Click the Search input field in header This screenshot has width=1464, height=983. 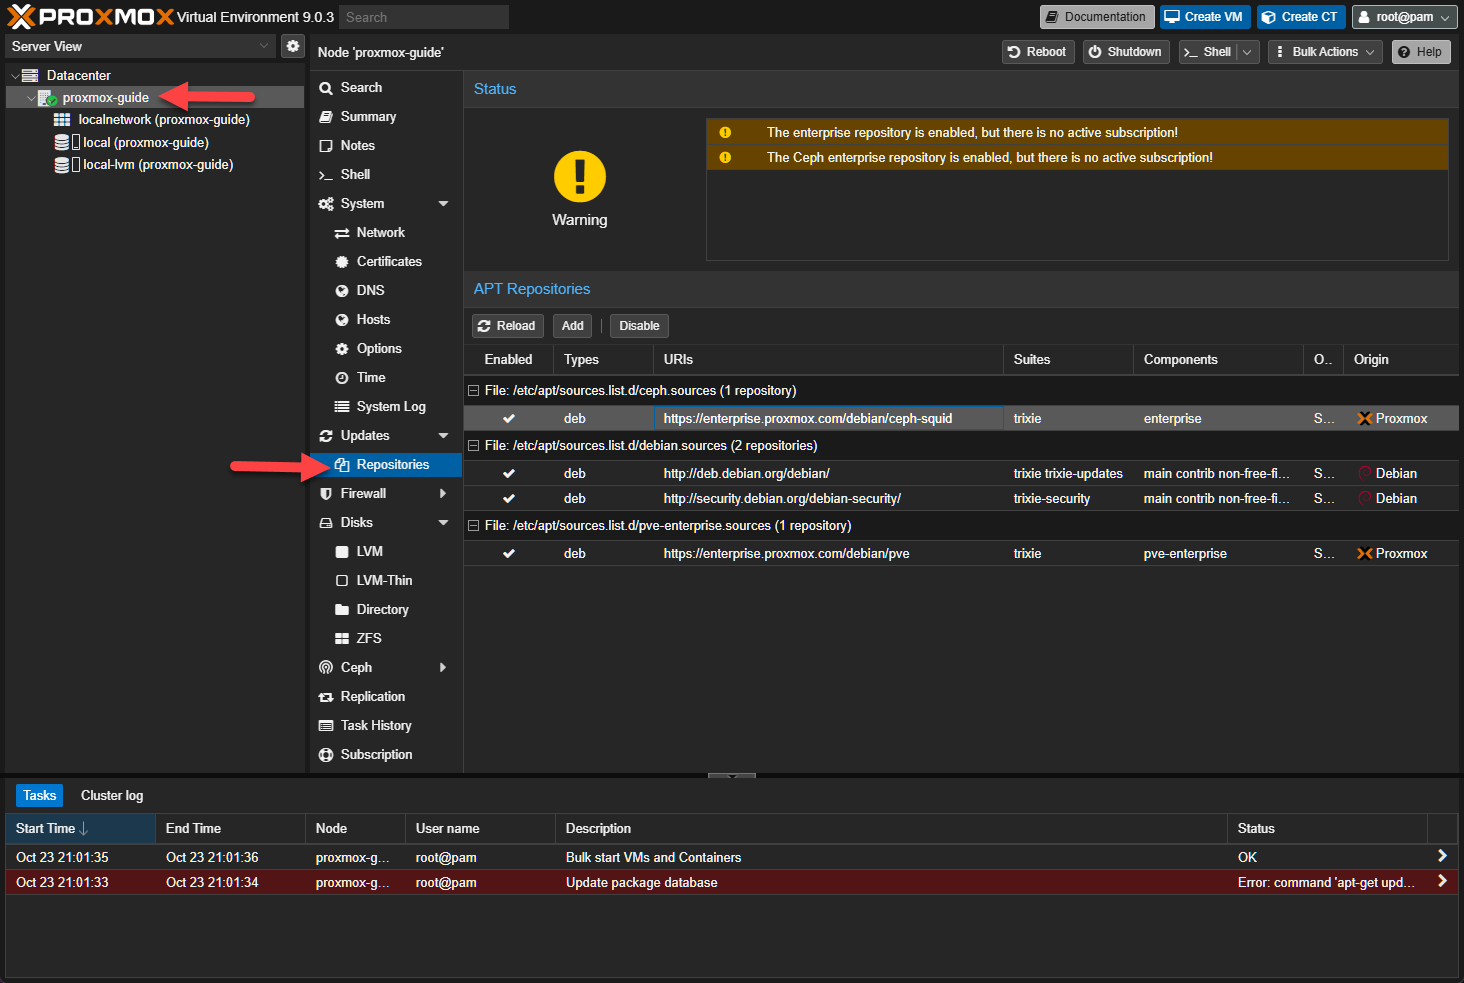pos(423,17)
